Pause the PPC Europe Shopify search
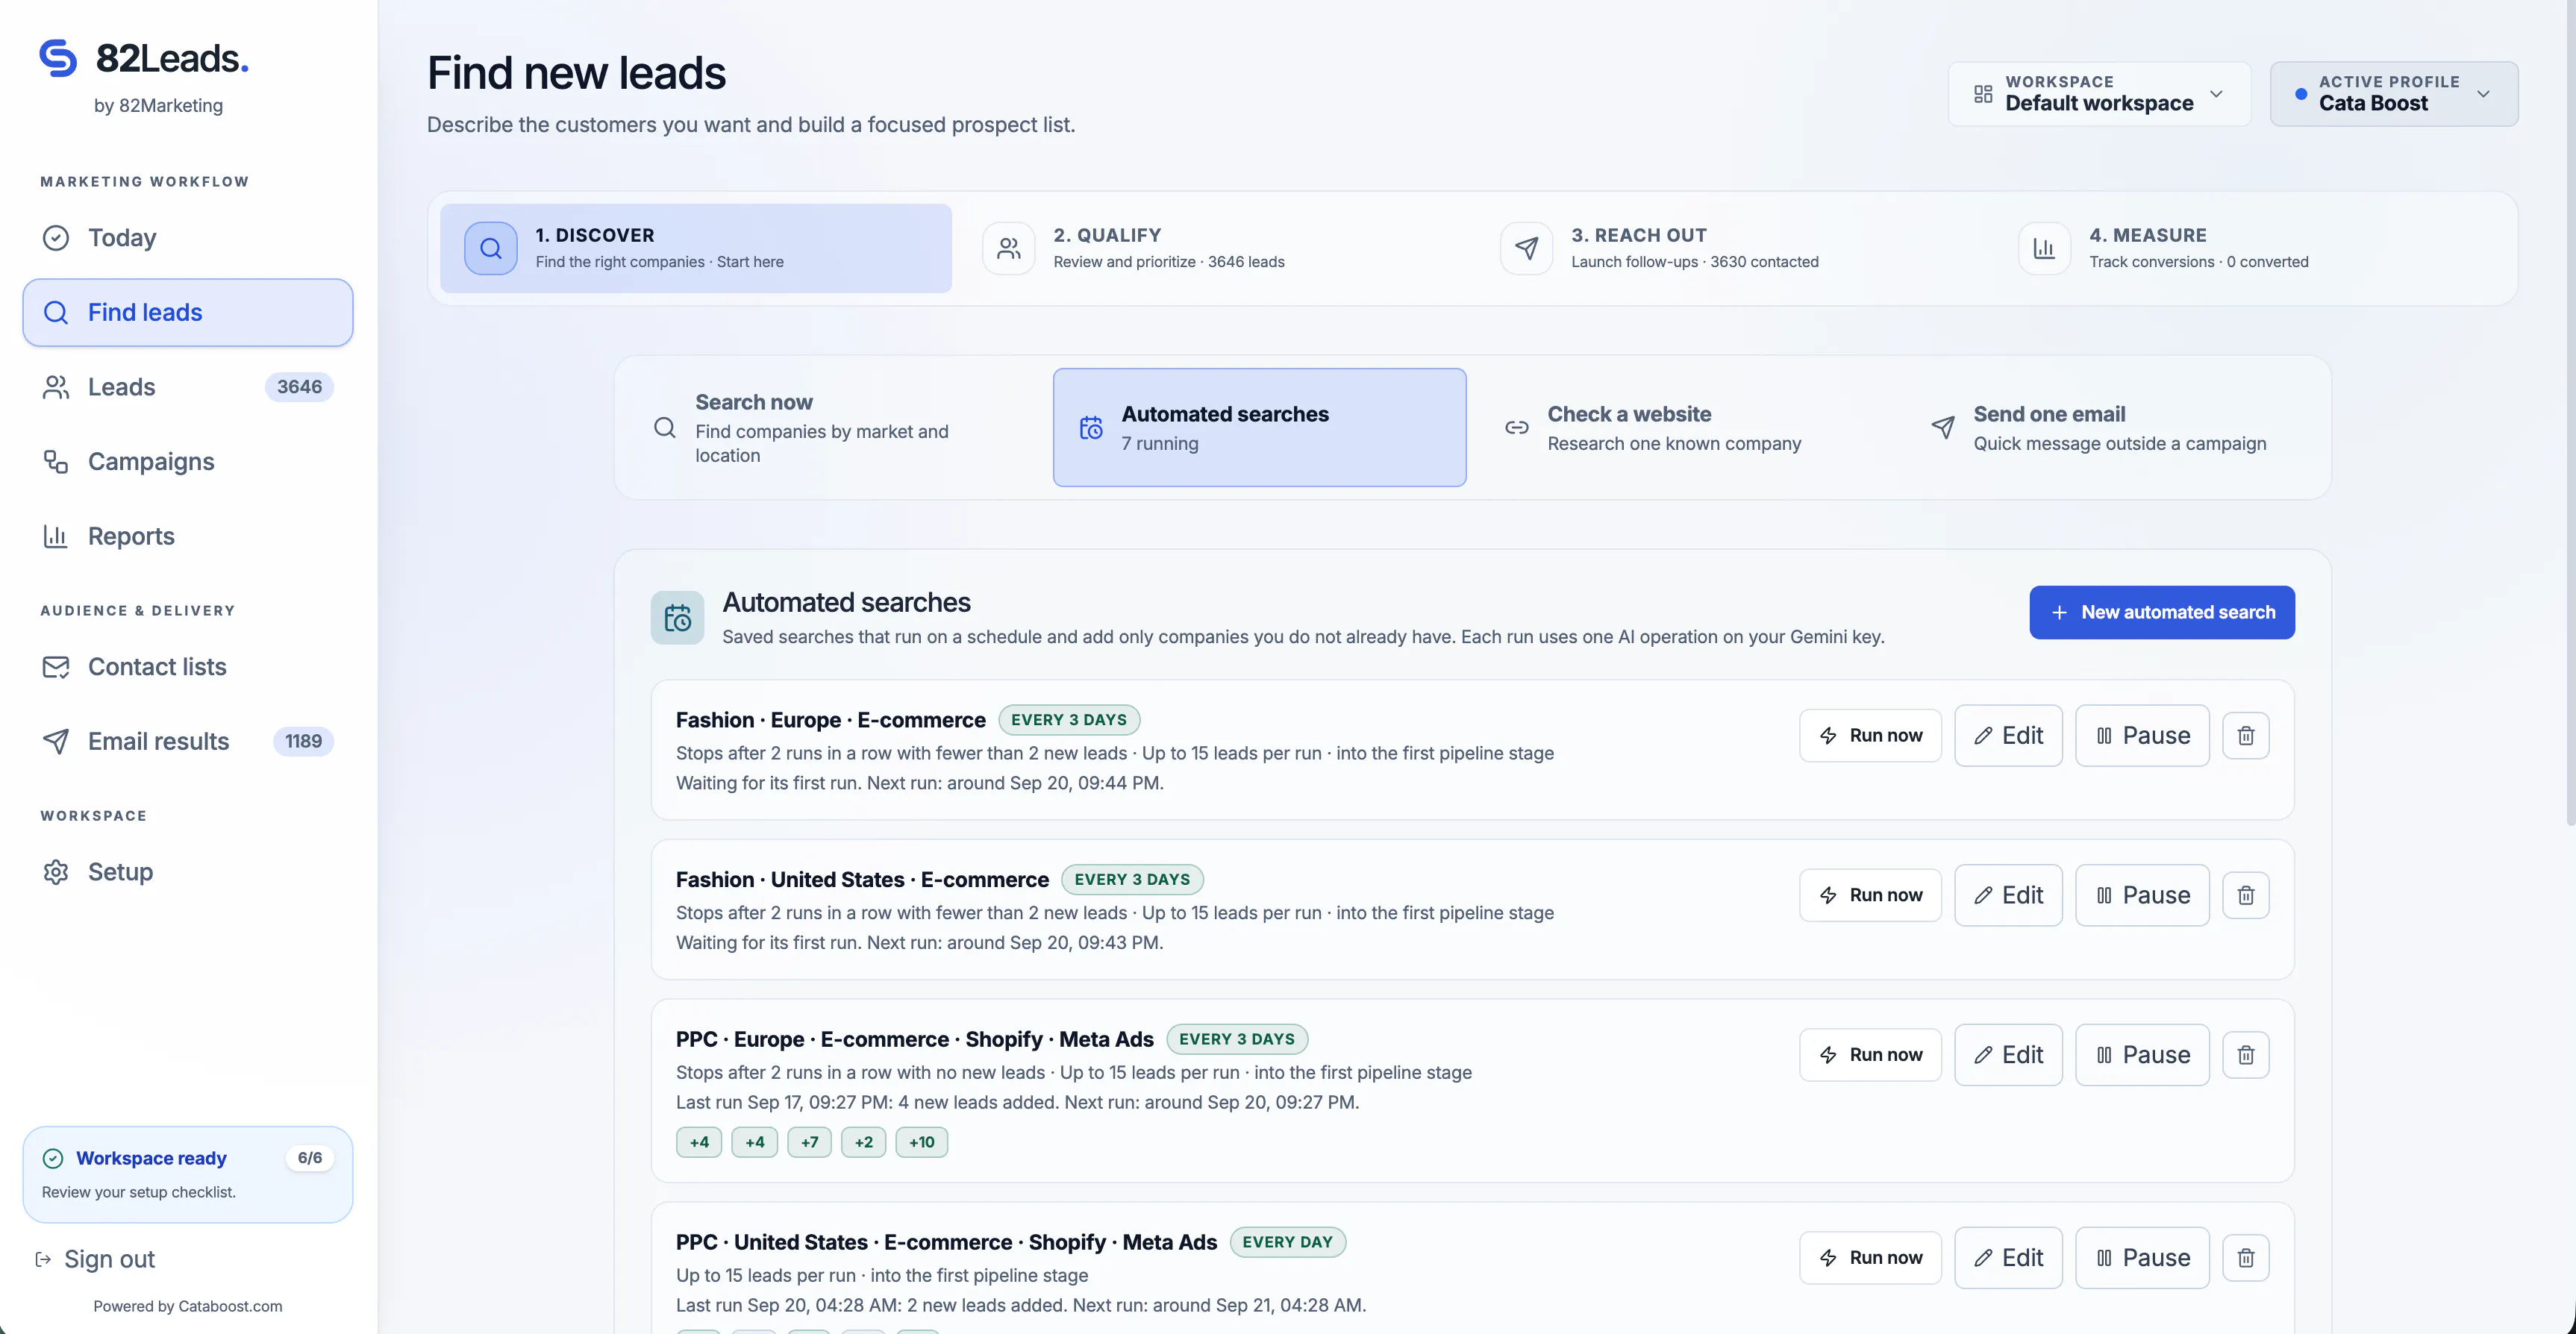 coord(2142,1055)
